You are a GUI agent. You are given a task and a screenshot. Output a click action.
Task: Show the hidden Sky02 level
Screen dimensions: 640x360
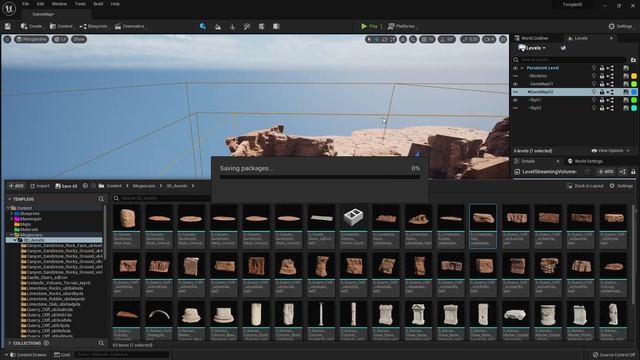[x=516, y=108]
